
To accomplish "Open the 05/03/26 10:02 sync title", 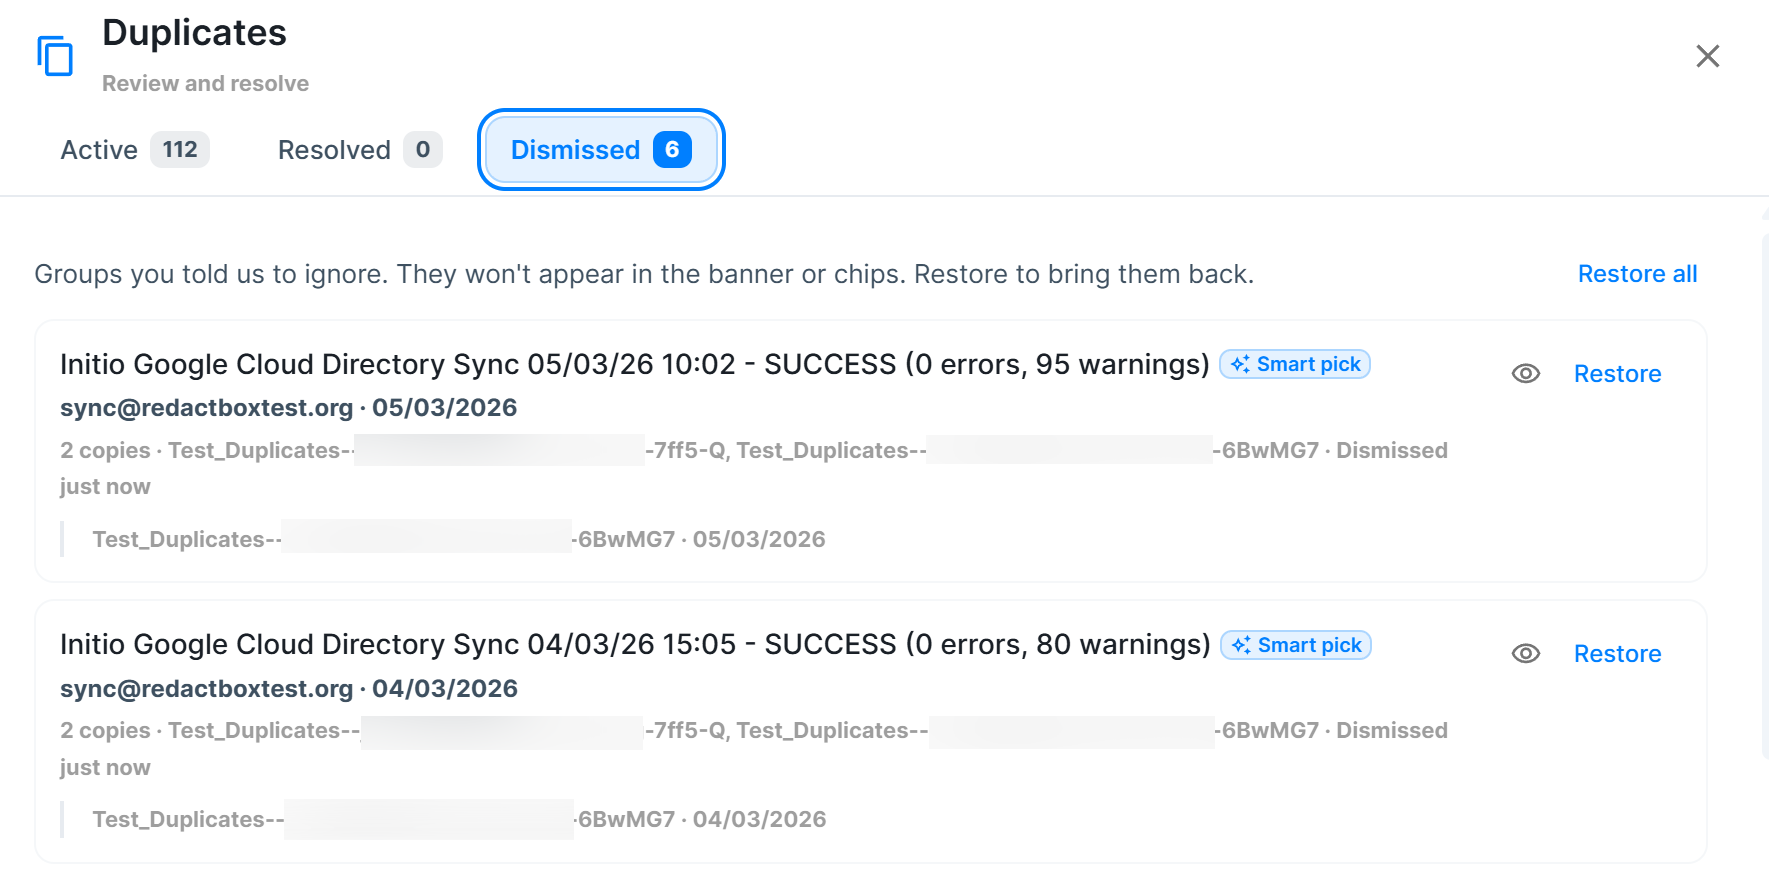I will pos(635,364).
